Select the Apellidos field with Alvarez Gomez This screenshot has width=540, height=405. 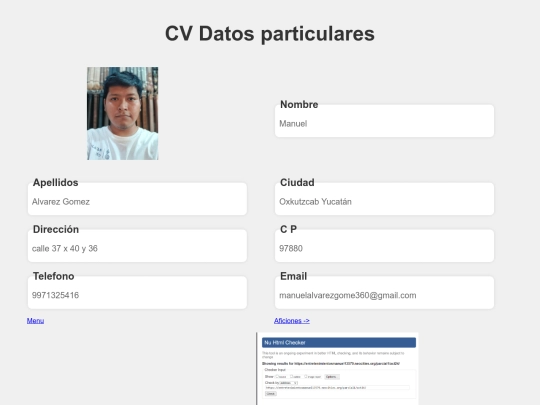(137, 199)
